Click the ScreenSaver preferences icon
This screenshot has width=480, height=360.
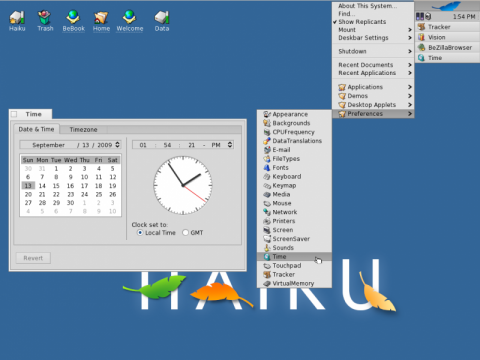pyautogui.click(x=267, y=239)
